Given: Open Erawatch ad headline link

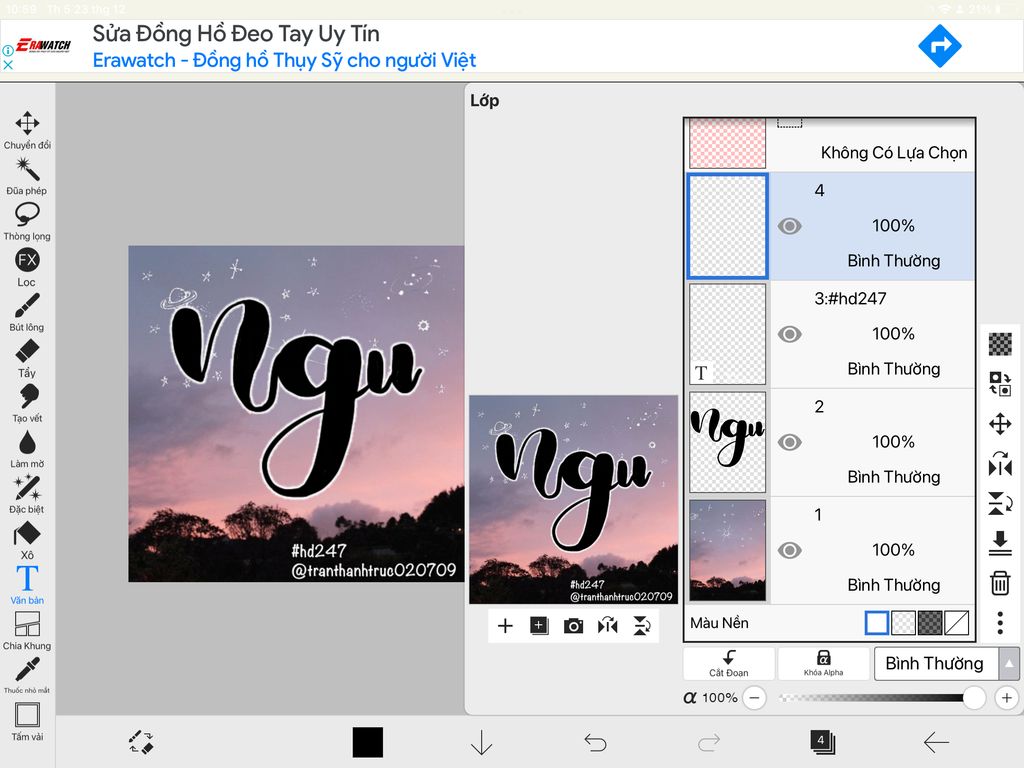Looking at the screenshot, I should [236, 34].
